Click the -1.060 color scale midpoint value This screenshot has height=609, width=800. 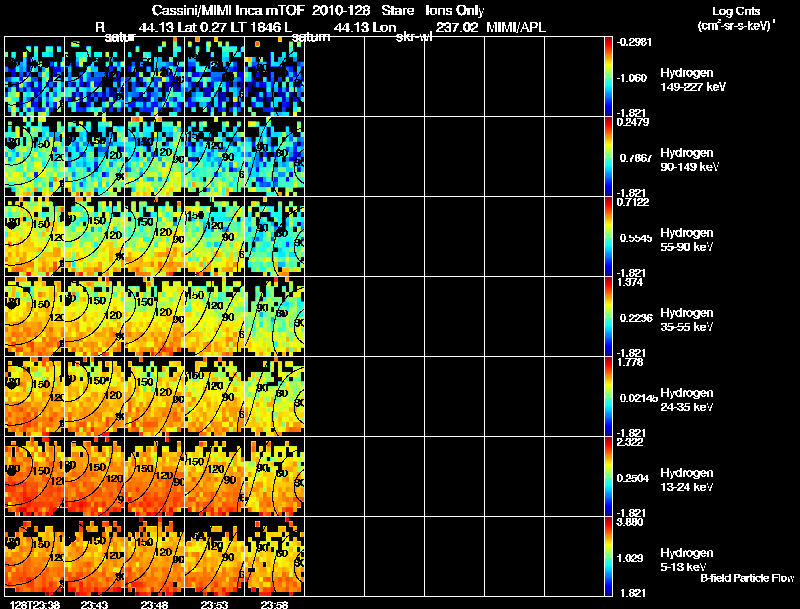tap(632, 78)
